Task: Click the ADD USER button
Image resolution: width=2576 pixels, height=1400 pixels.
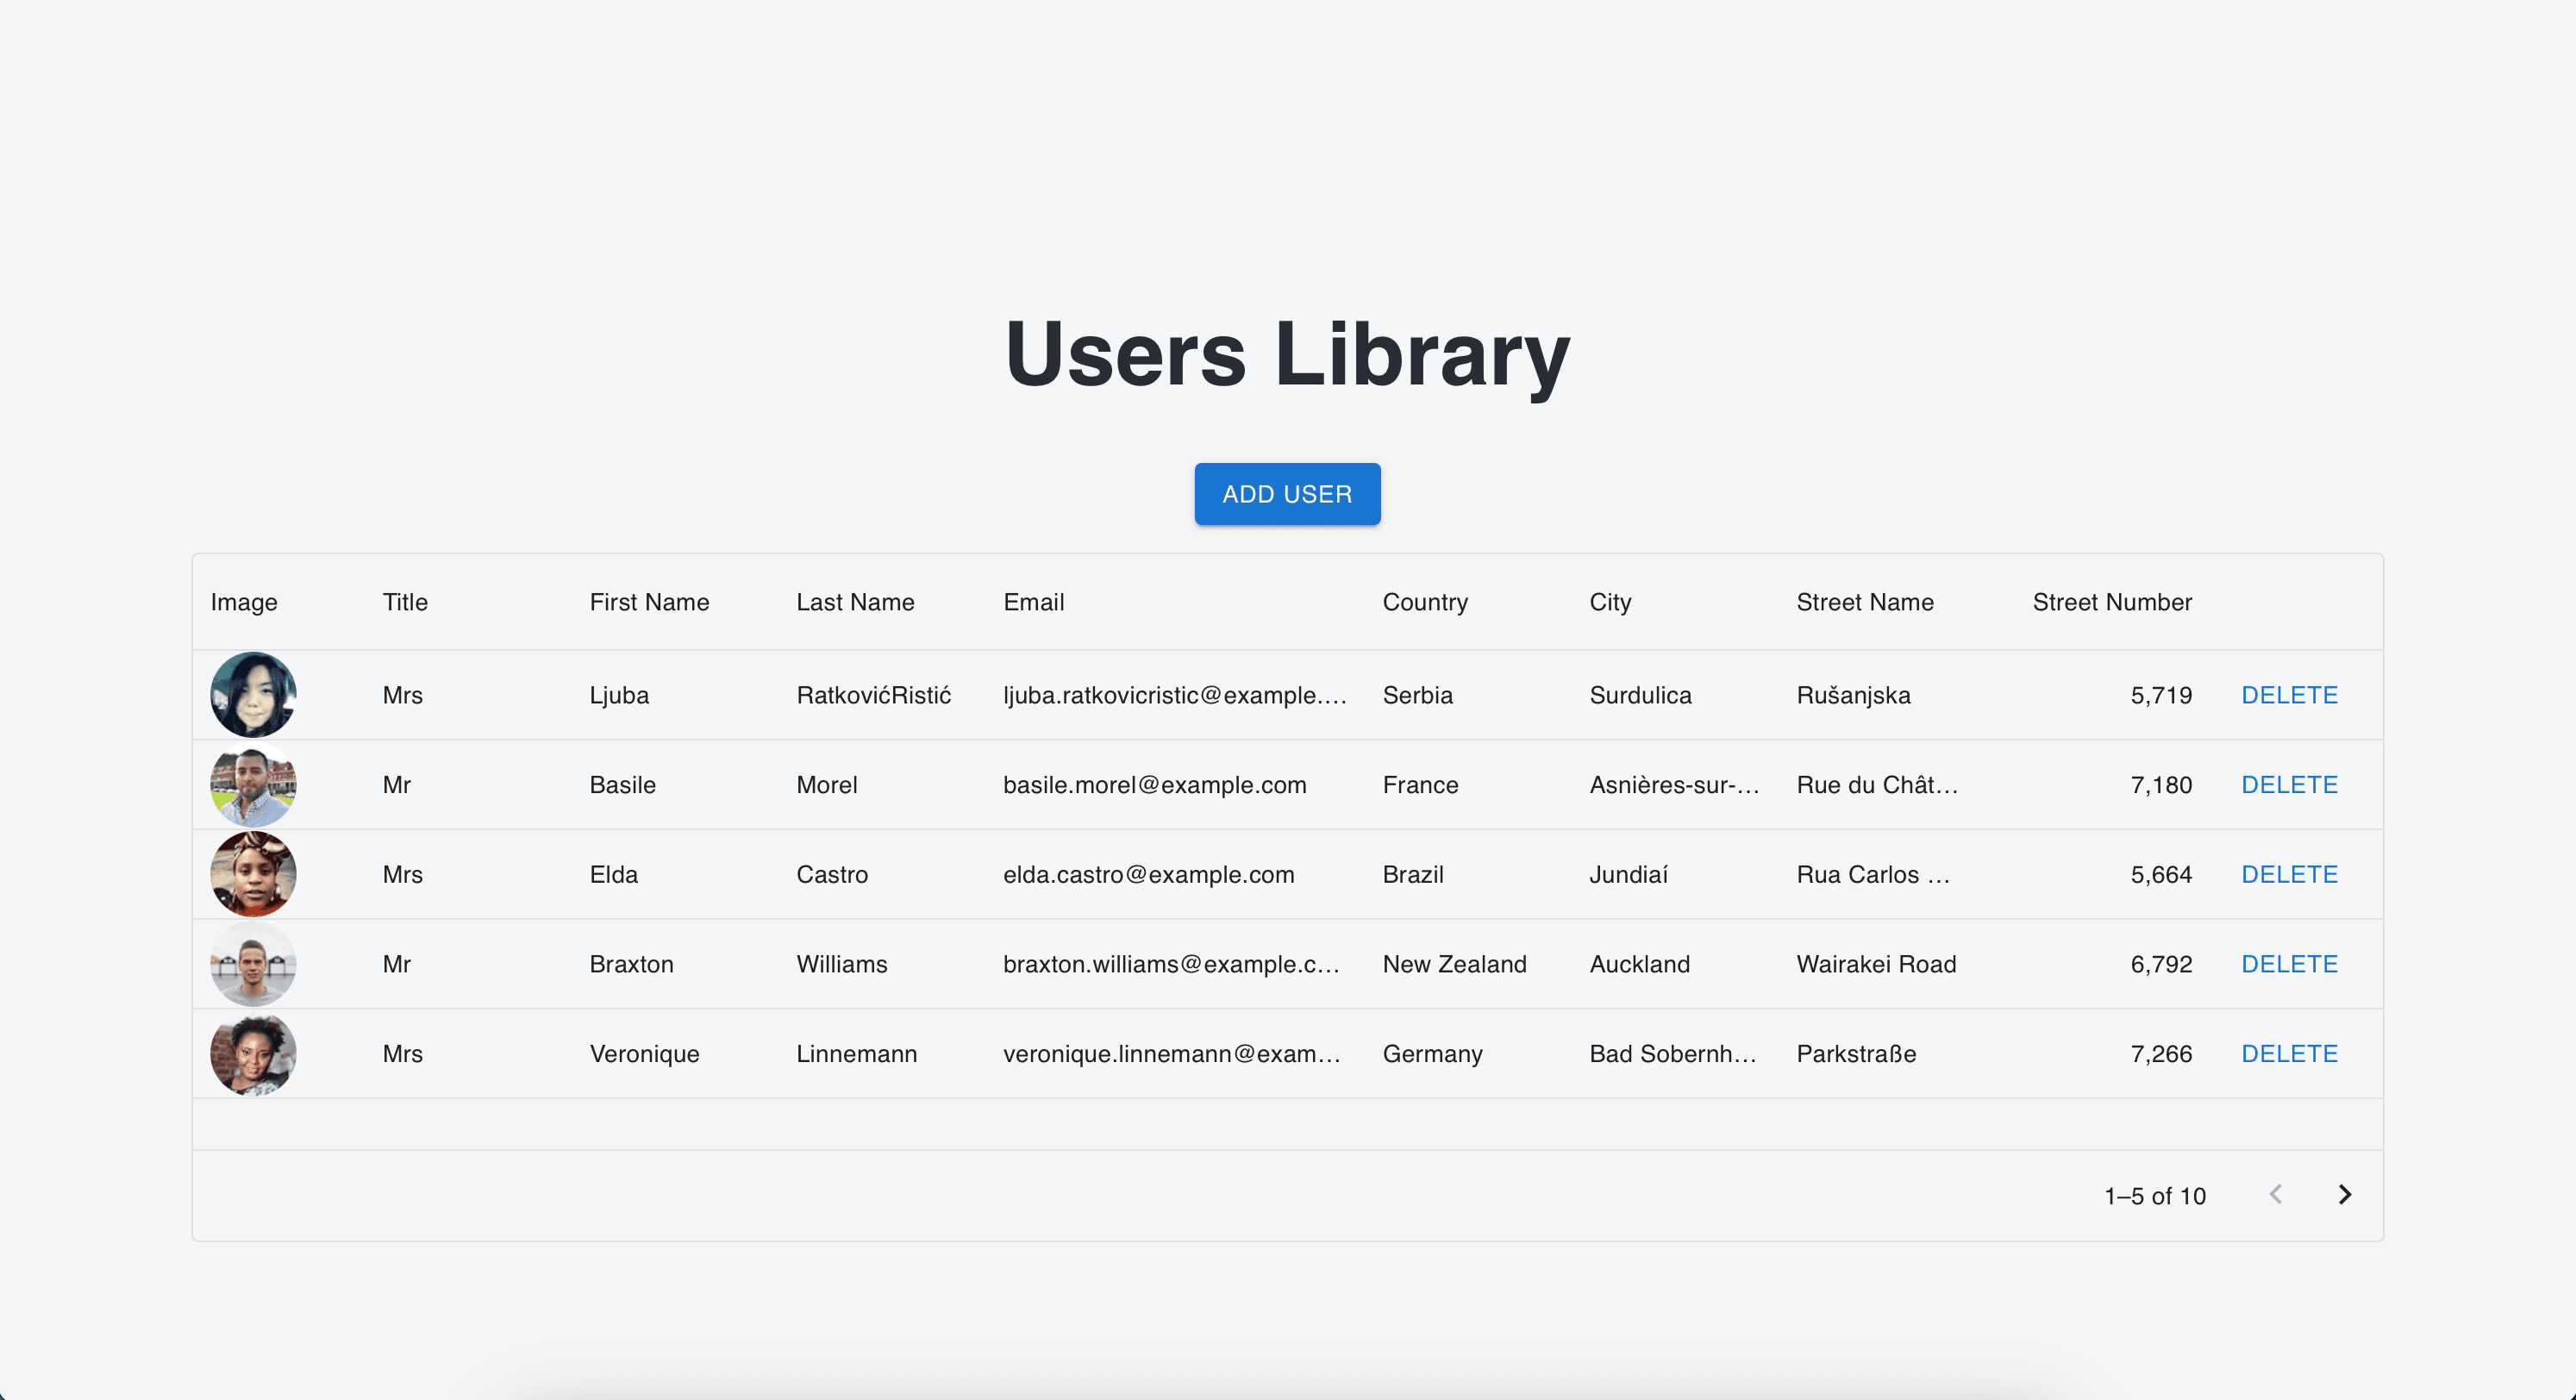Action: point(1287,494)
